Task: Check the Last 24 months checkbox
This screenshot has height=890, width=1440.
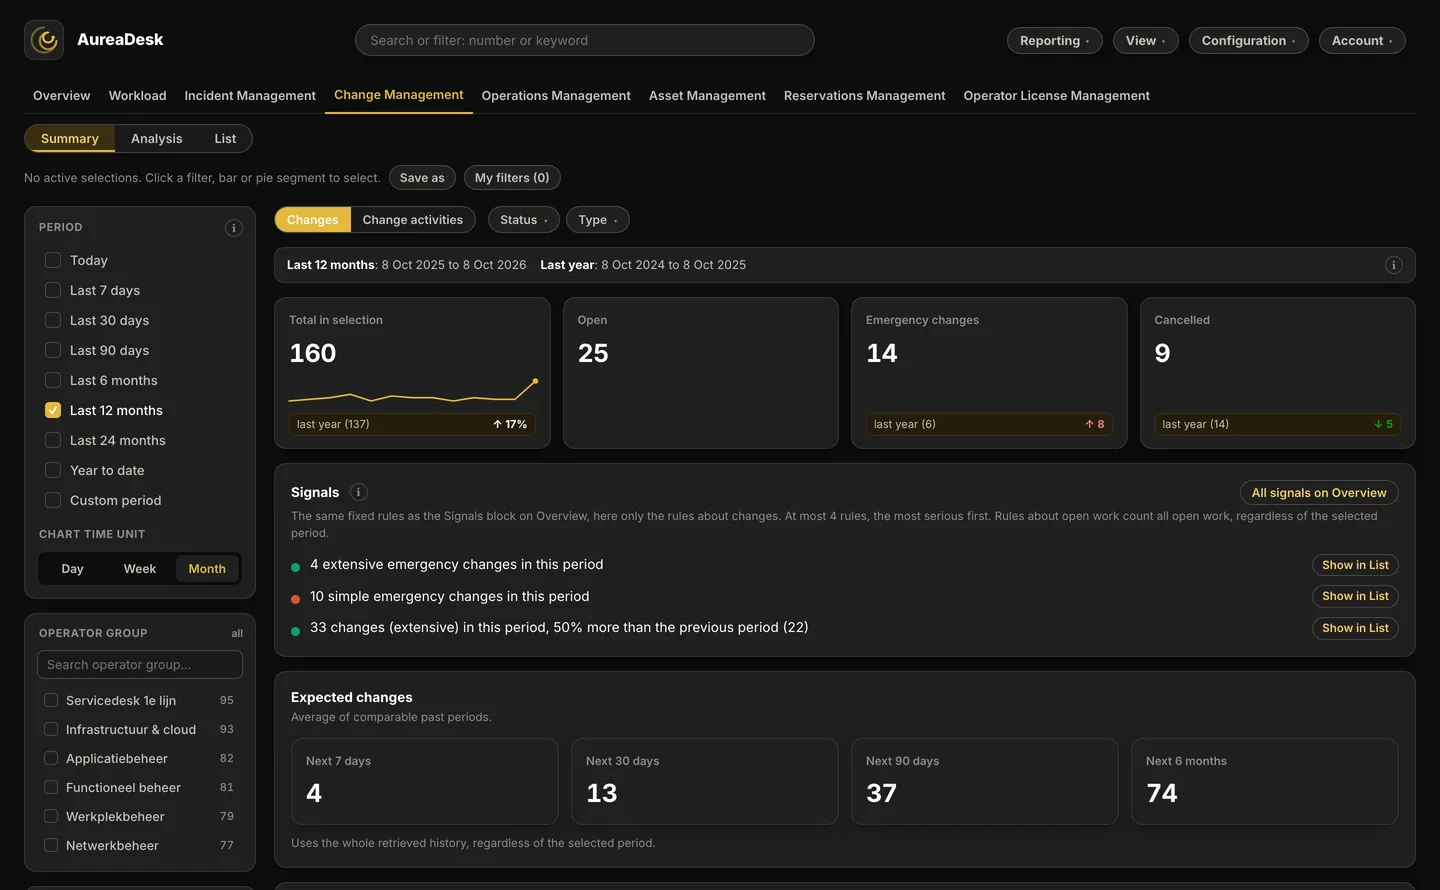Action: pos(53,440)
